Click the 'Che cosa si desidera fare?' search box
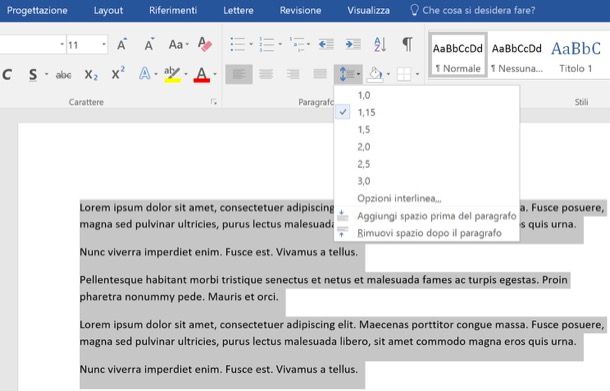 tap(479, 11)
